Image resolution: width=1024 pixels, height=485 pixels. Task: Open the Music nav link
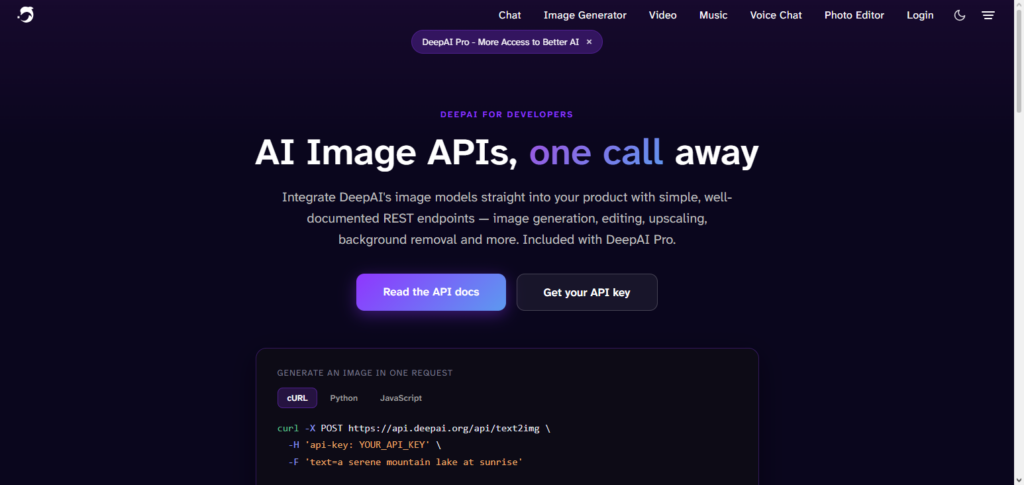click(x=713, y=15)
